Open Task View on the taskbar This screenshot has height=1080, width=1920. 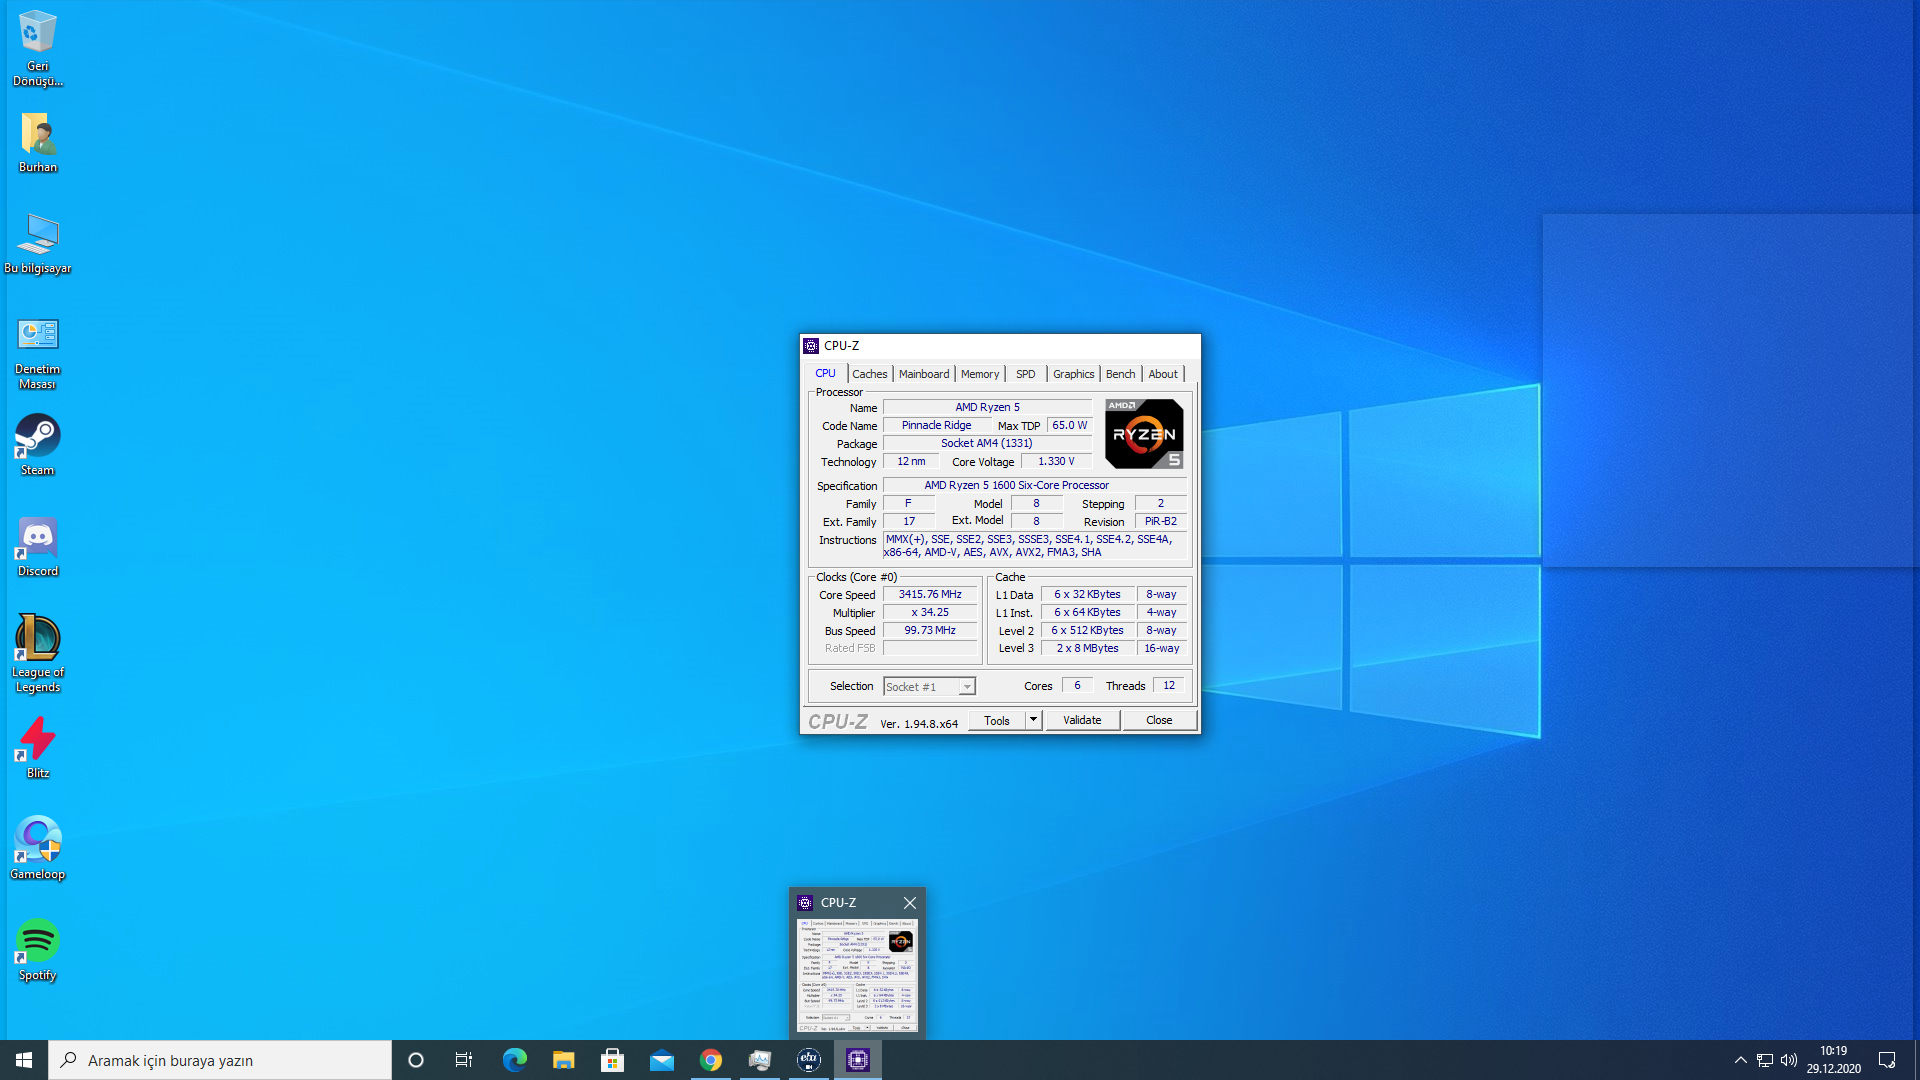[x=464, y=1060]
